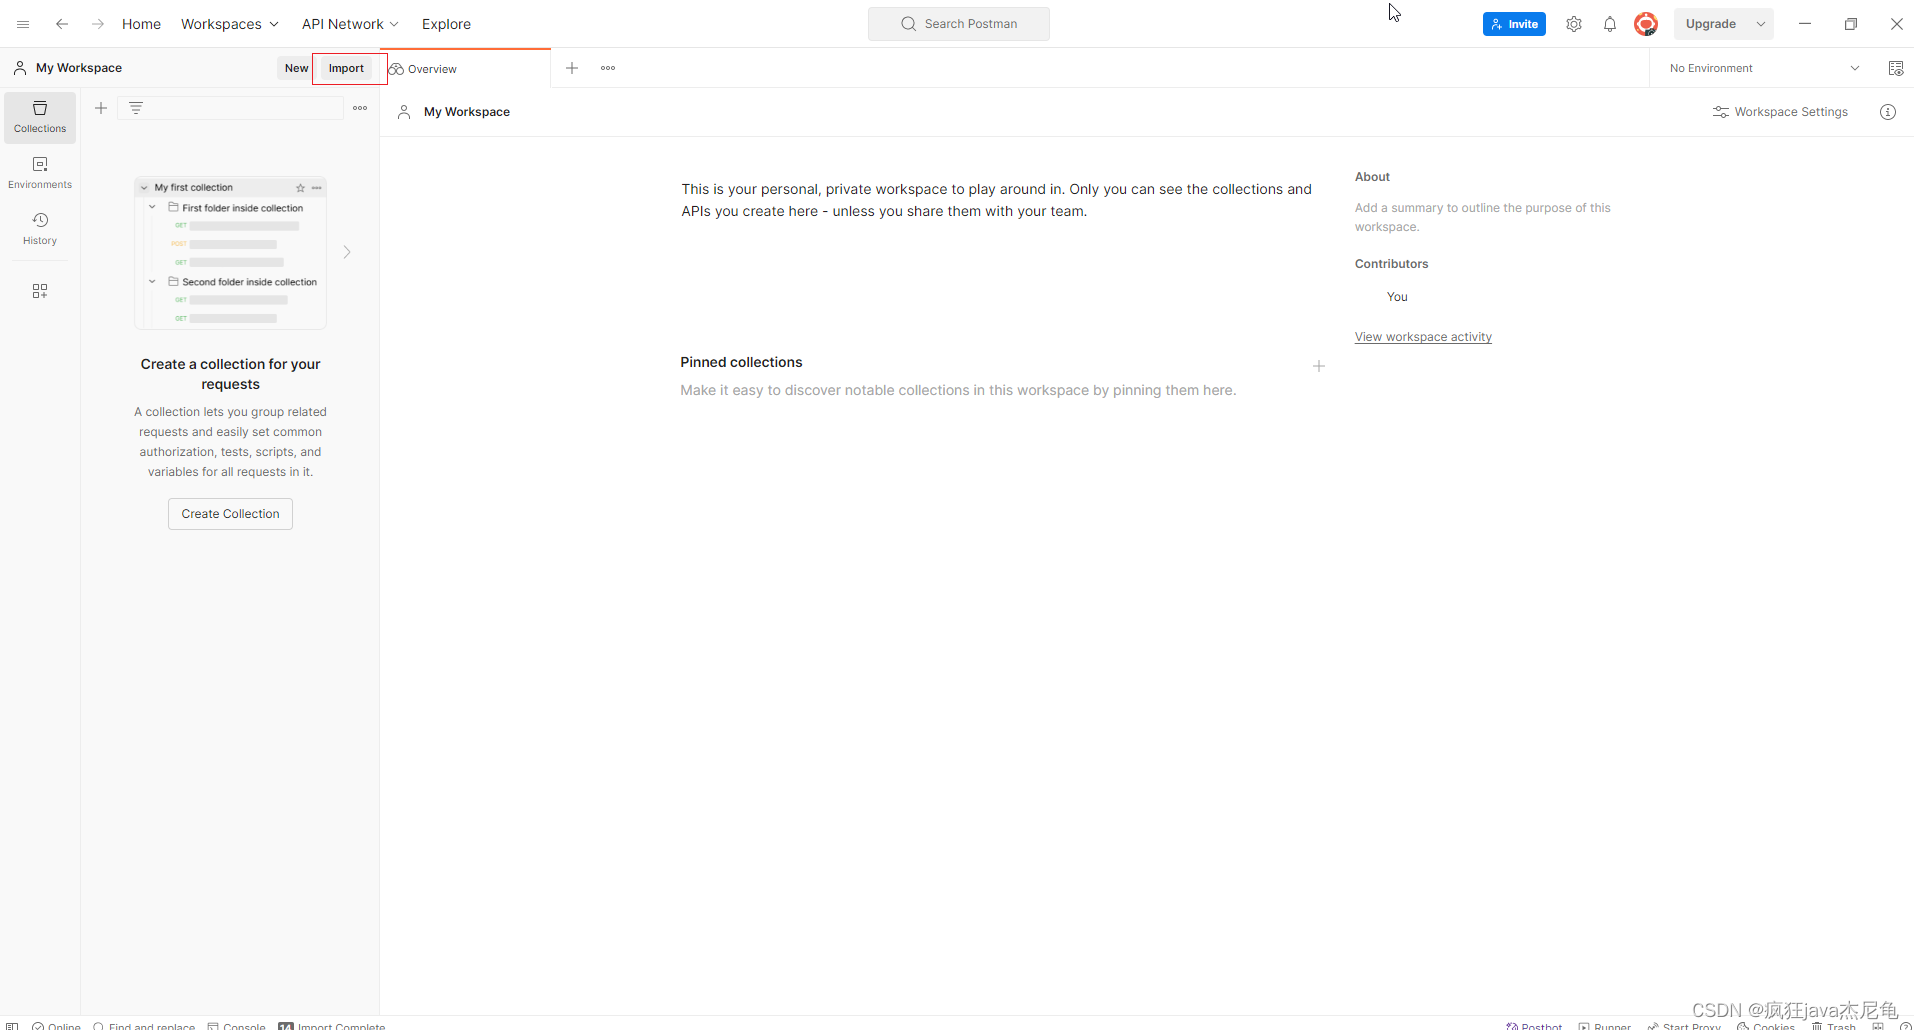This screenshot has width=1914, height=1030.
Task: Click the Create Collection button
Action: [x=230, y=514]
